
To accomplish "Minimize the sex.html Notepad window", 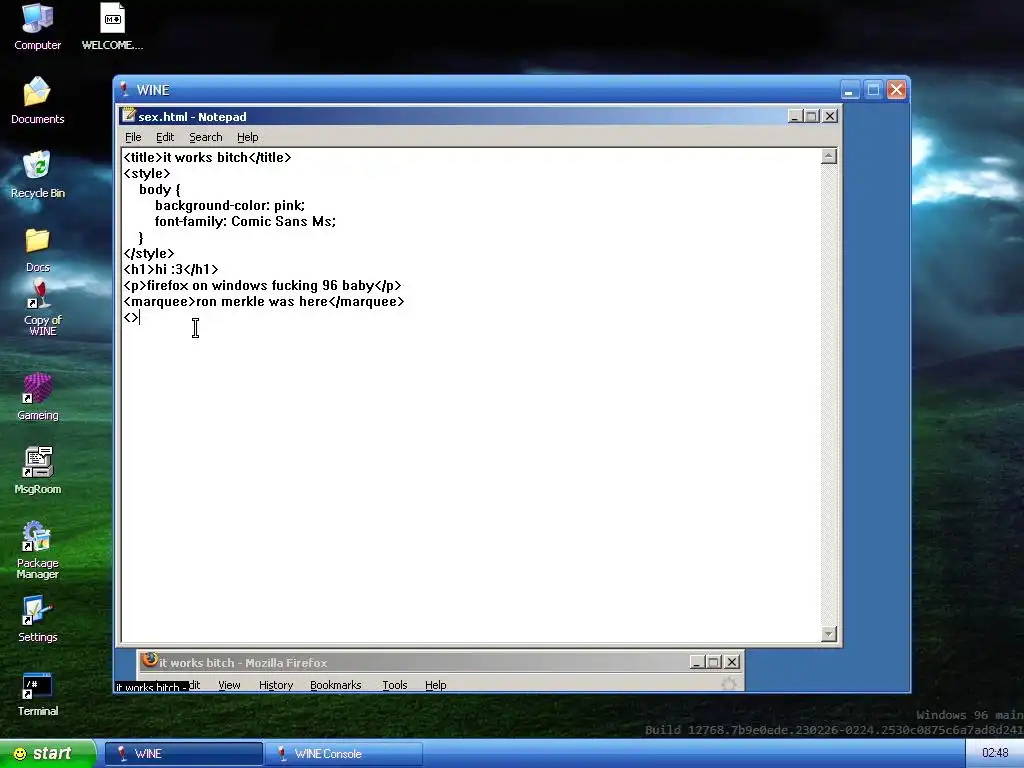I will coord(795,116).
